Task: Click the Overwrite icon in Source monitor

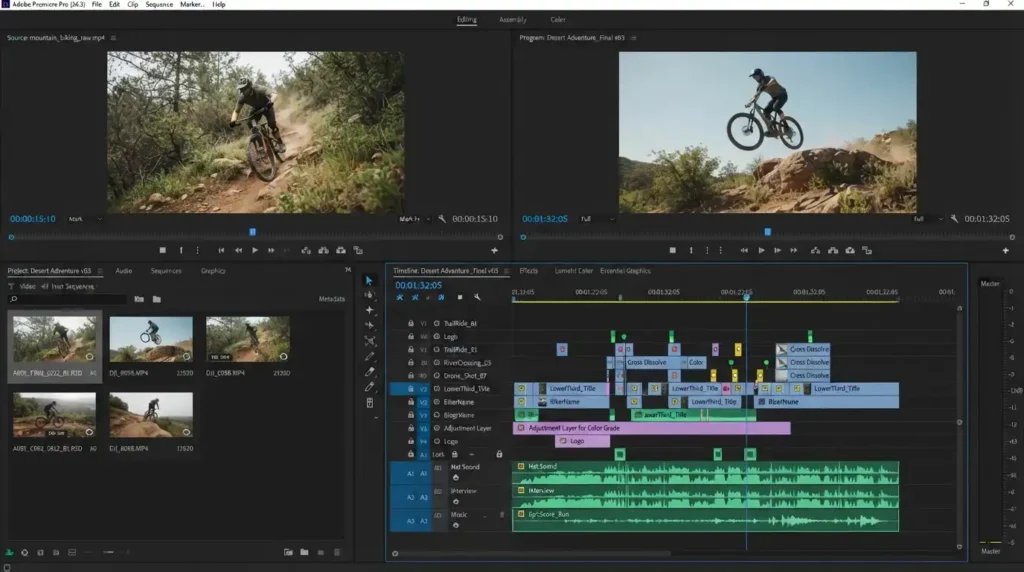Action: pyautogui.click(x=323, y=250)
